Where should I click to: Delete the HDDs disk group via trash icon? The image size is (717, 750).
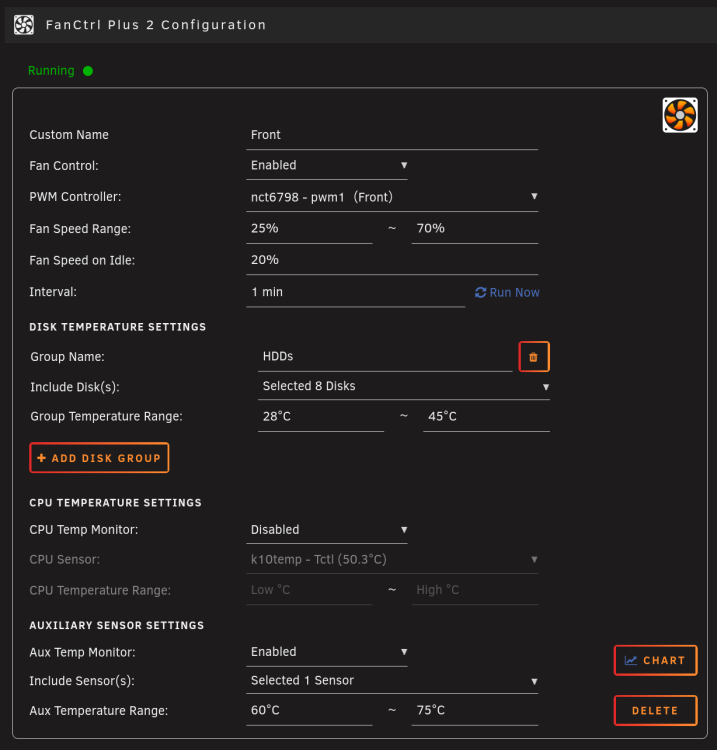point(534,357)
